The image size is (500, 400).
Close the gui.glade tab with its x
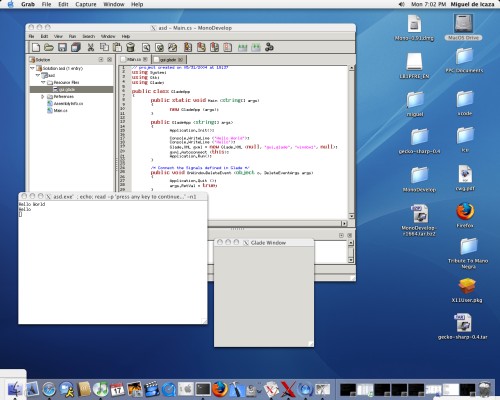[x=180, y=60]
